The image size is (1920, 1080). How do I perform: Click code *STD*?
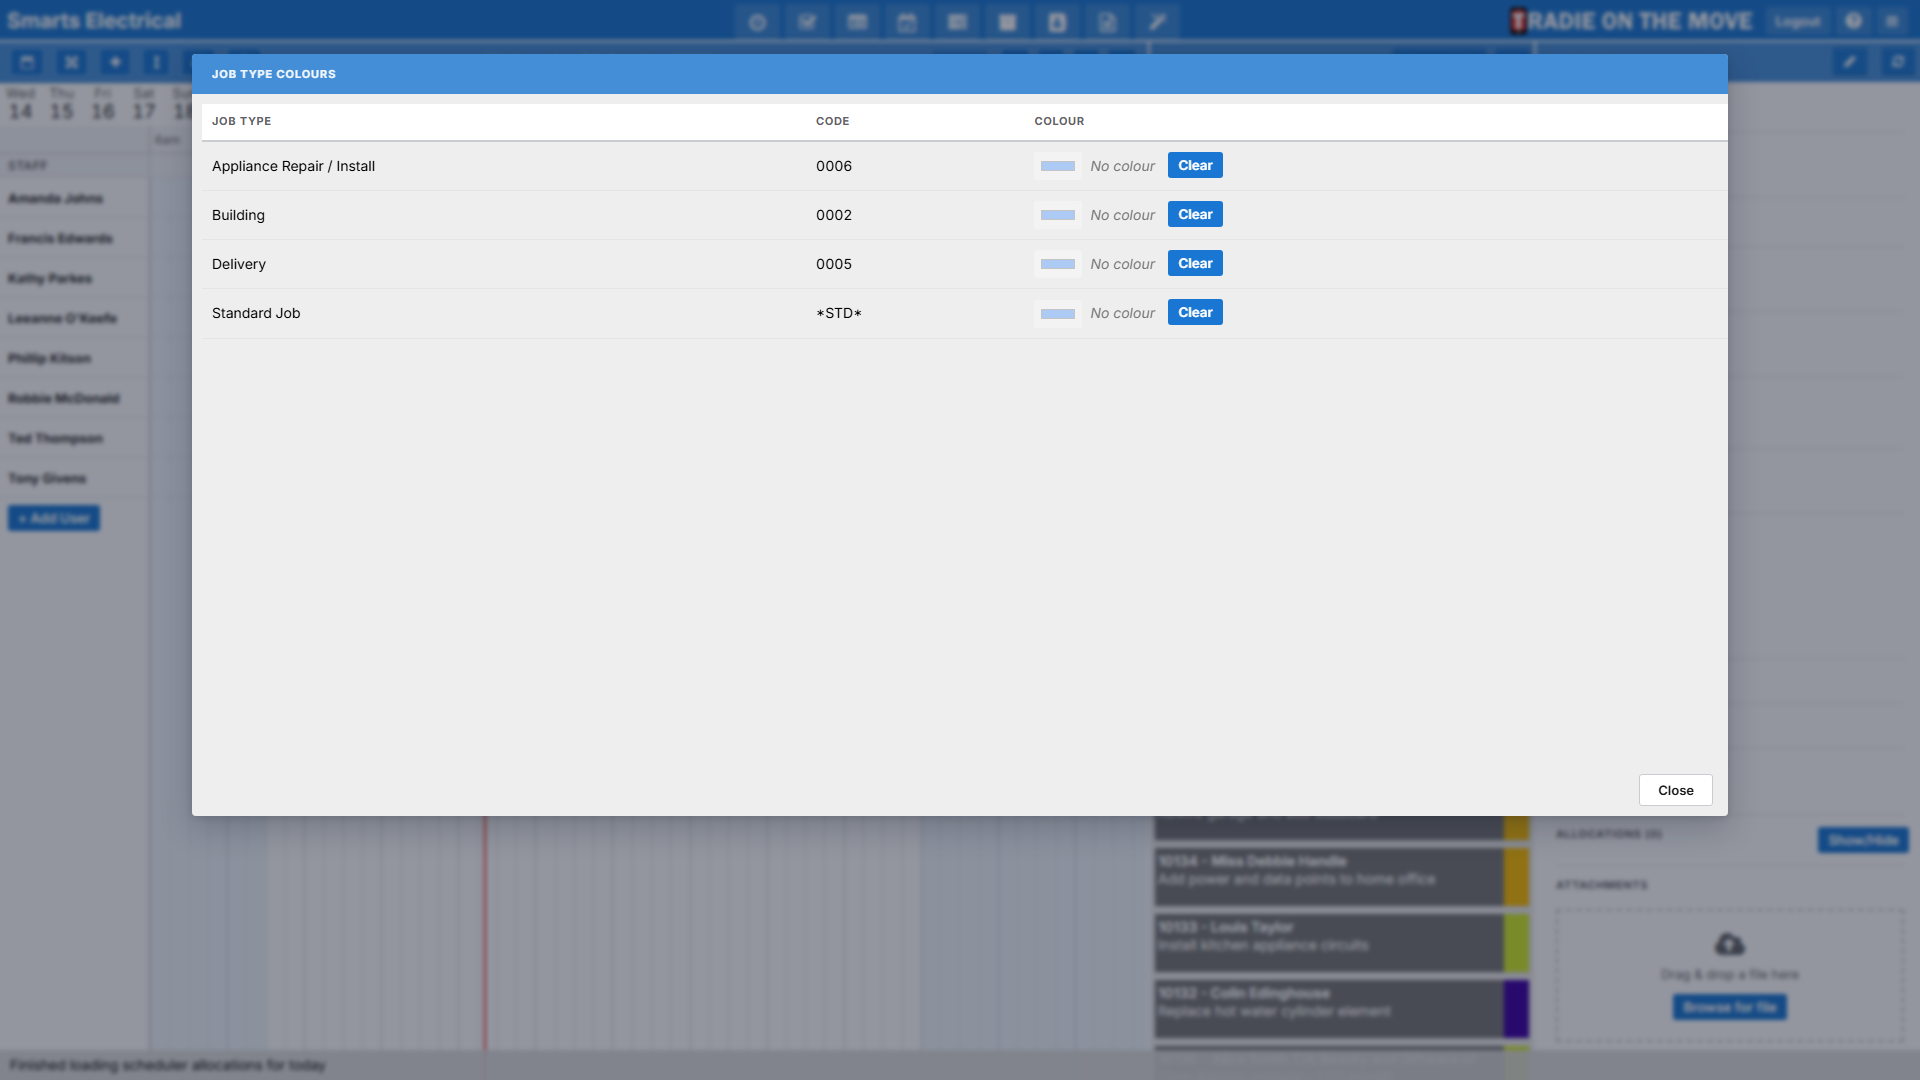pos(839,313)
